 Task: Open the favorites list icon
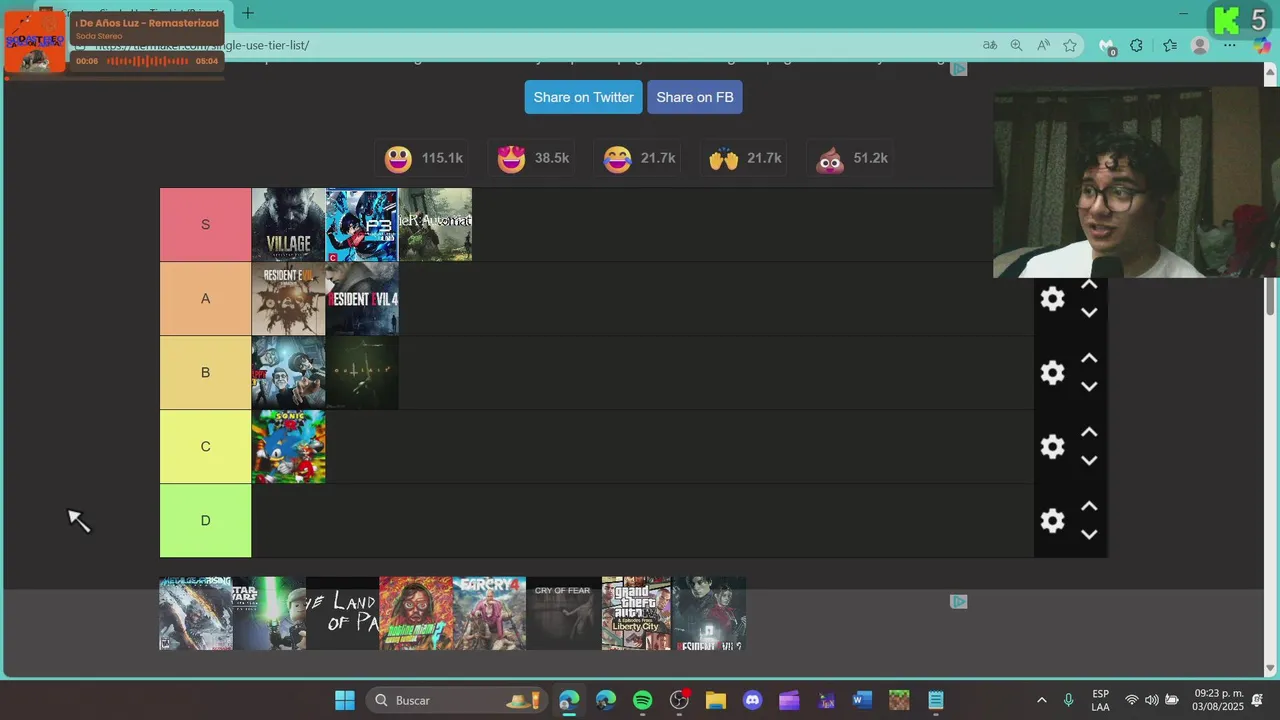(1170, 45)
